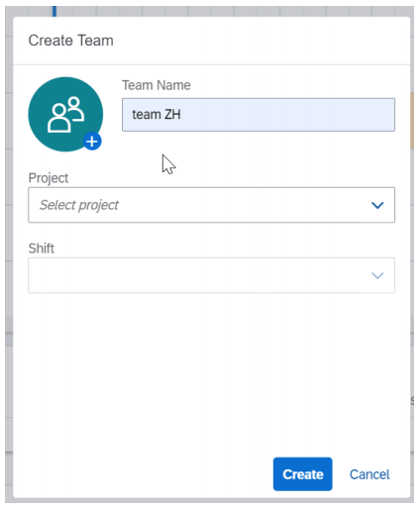Click the Create Team dialog title
The height and width of the screenshot is (510, 419).
point(71,41)
